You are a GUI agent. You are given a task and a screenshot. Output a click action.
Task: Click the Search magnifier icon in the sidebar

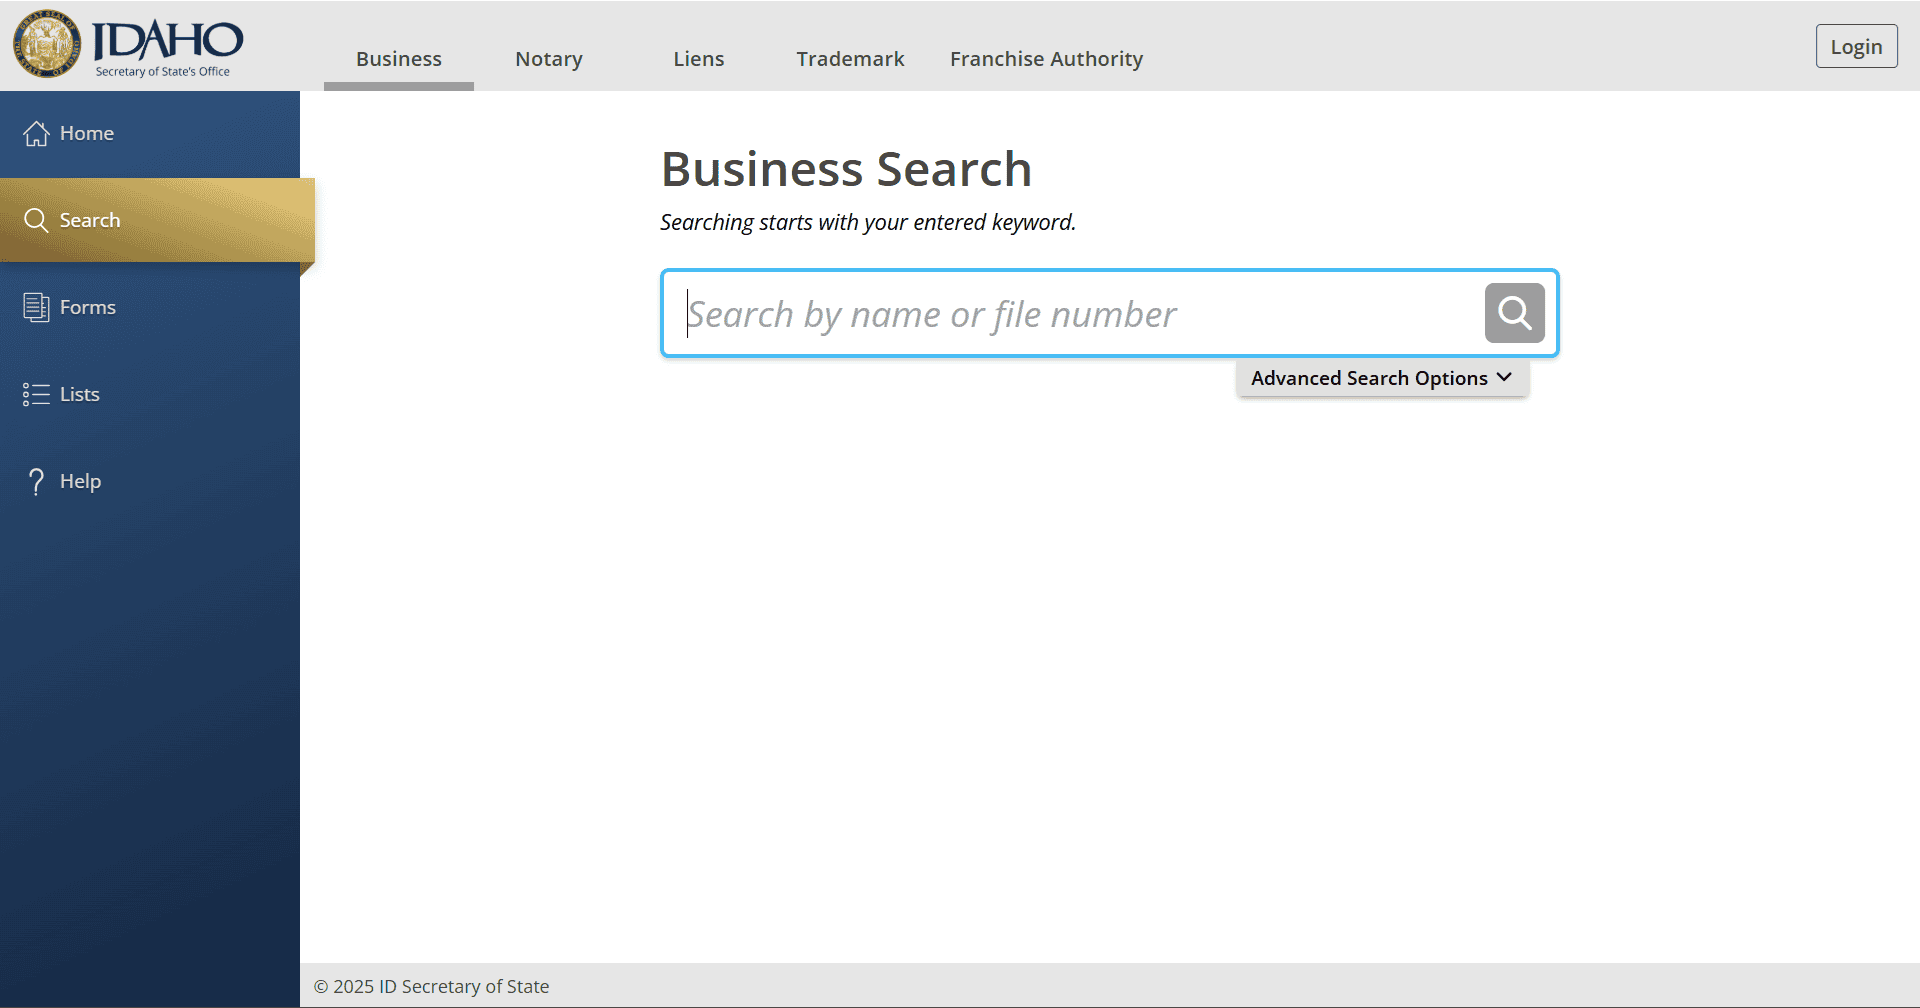[36, 220]
